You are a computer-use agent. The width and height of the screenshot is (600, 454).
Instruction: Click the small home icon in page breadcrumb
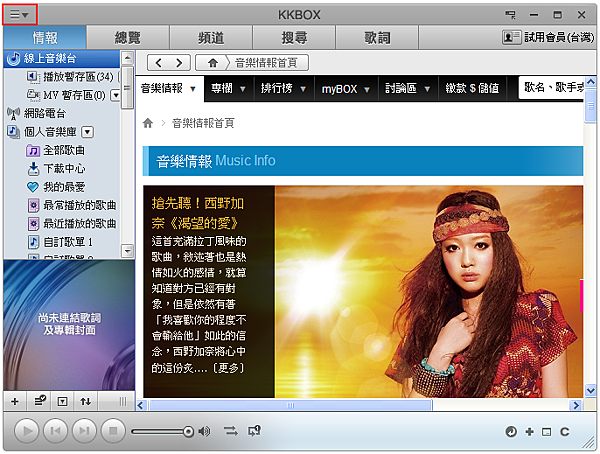tap(148, 123)
